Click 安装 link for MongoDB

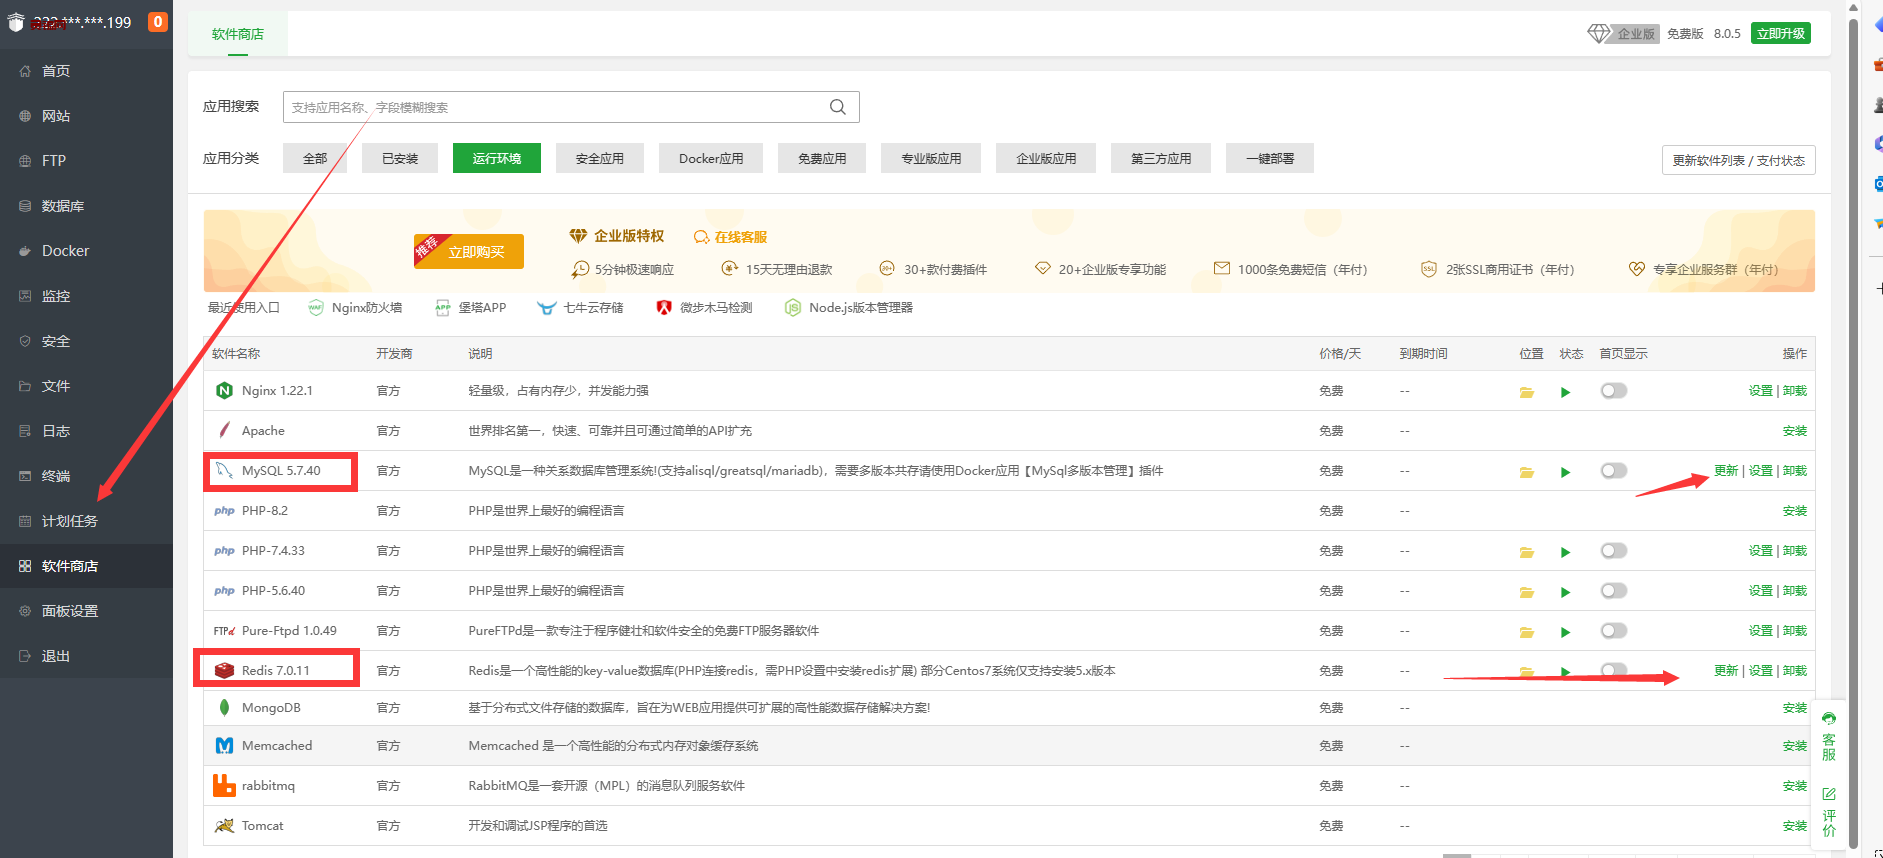(x=1794, y=708)
